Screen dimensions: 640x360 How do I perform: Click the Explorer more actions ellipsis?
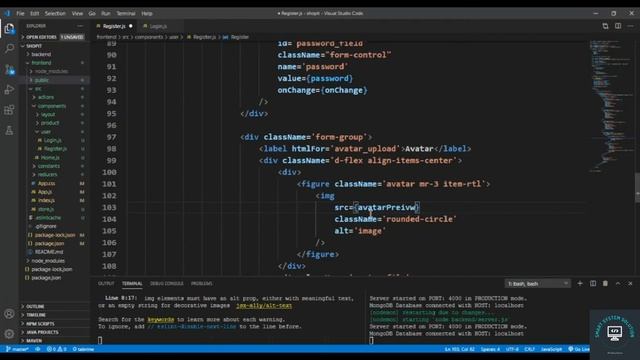80,26
